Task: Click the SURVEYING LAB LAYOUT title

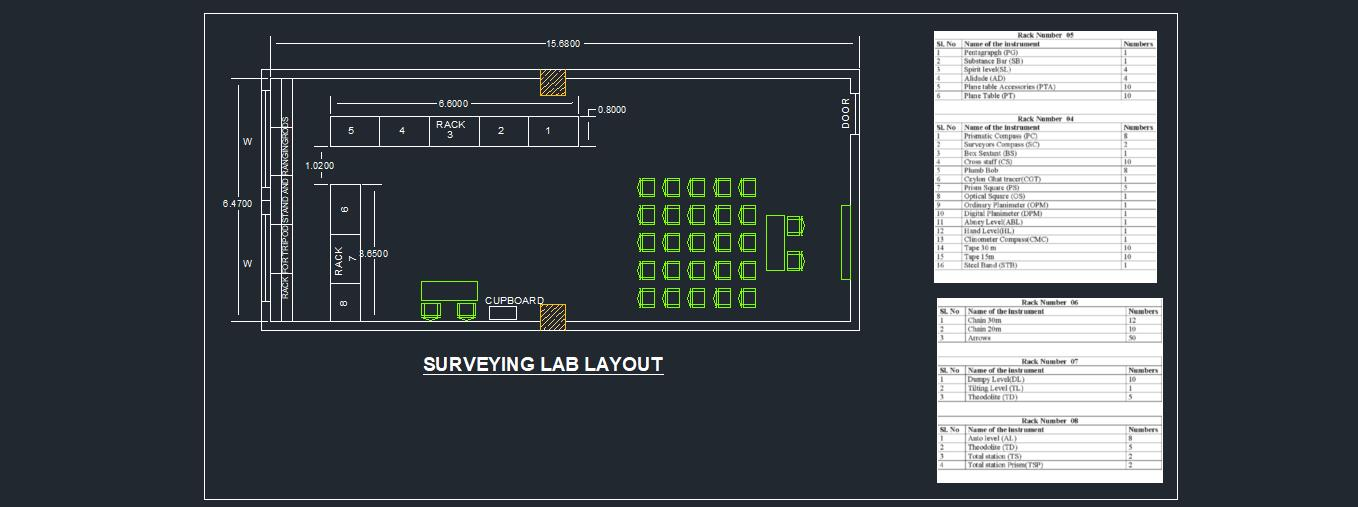Action: pyautogui.click(x=543, y=364)
